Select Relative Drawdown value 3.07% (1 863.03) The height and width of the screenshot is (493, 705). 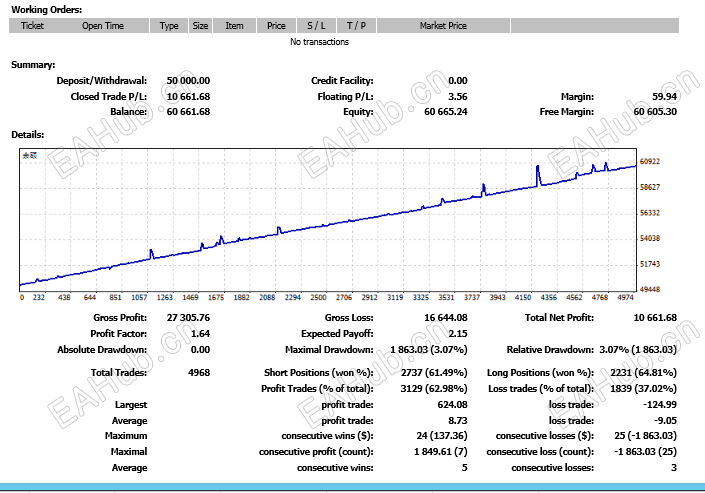pos(638,350)
